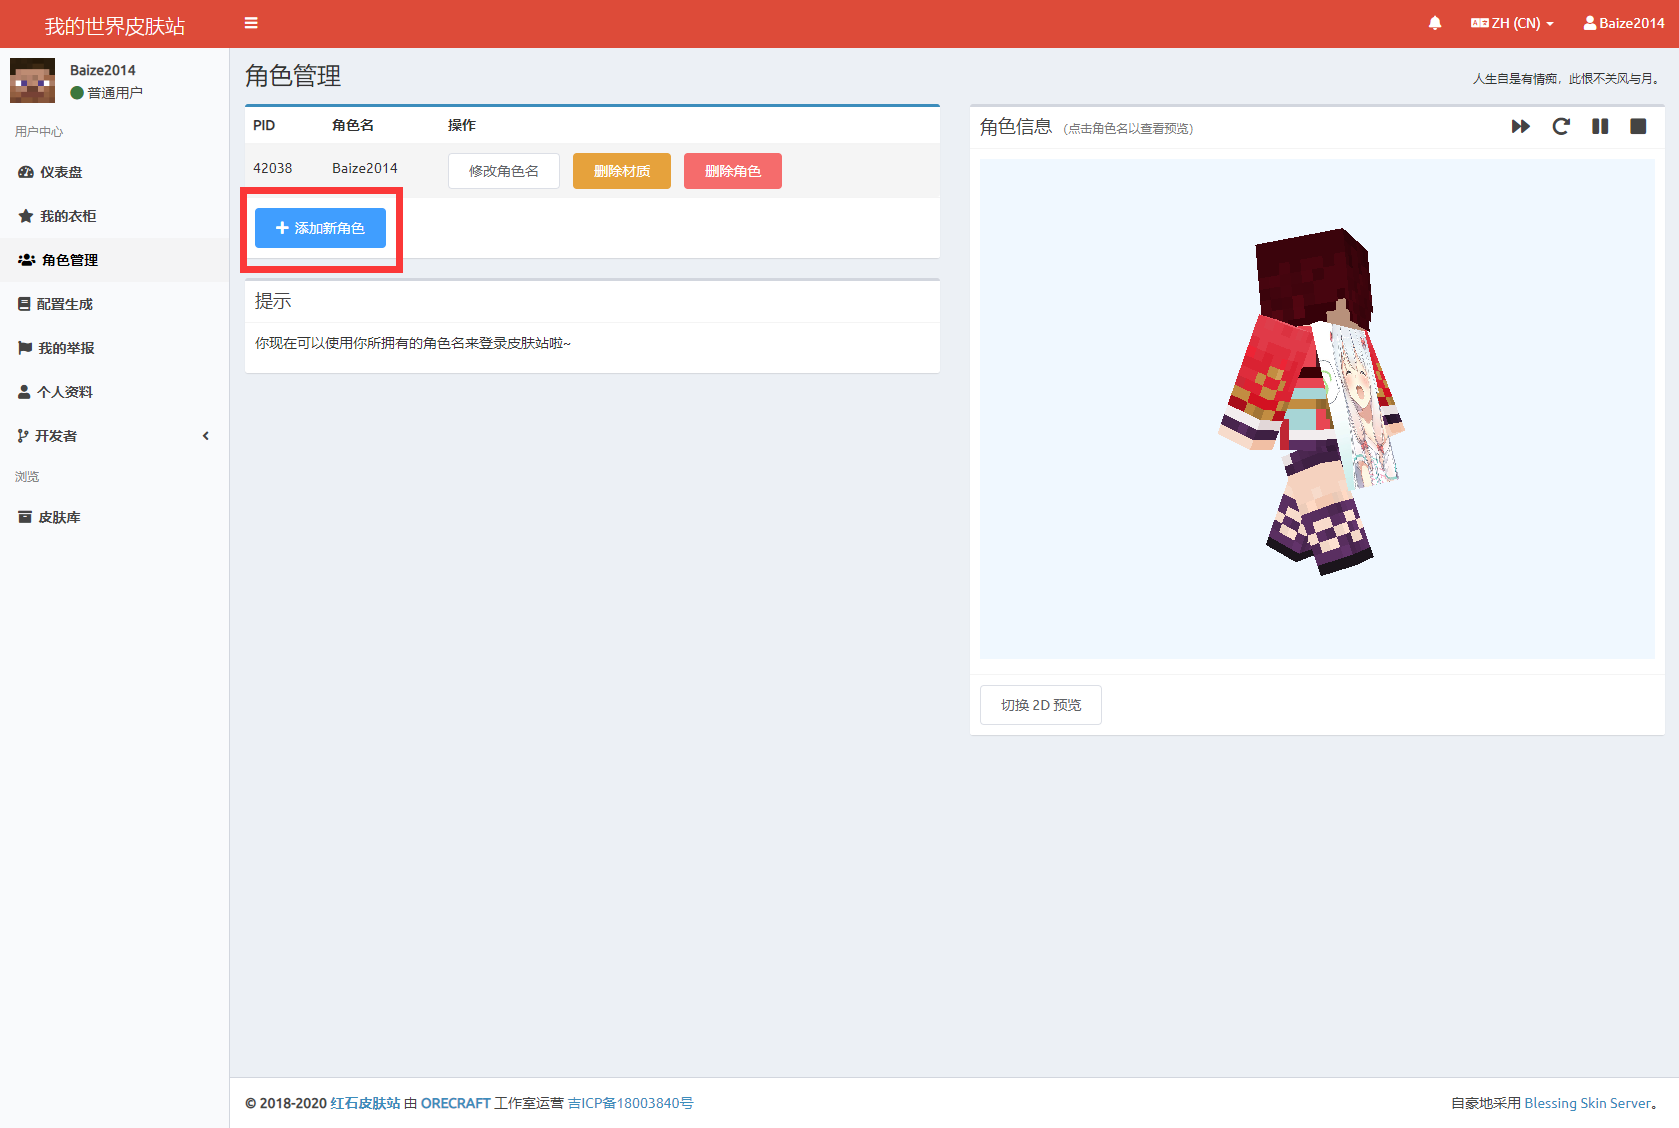Click the 修改角色名 button
Image resolution: width=1679 pixels, height=1128 pixels.
504,171
